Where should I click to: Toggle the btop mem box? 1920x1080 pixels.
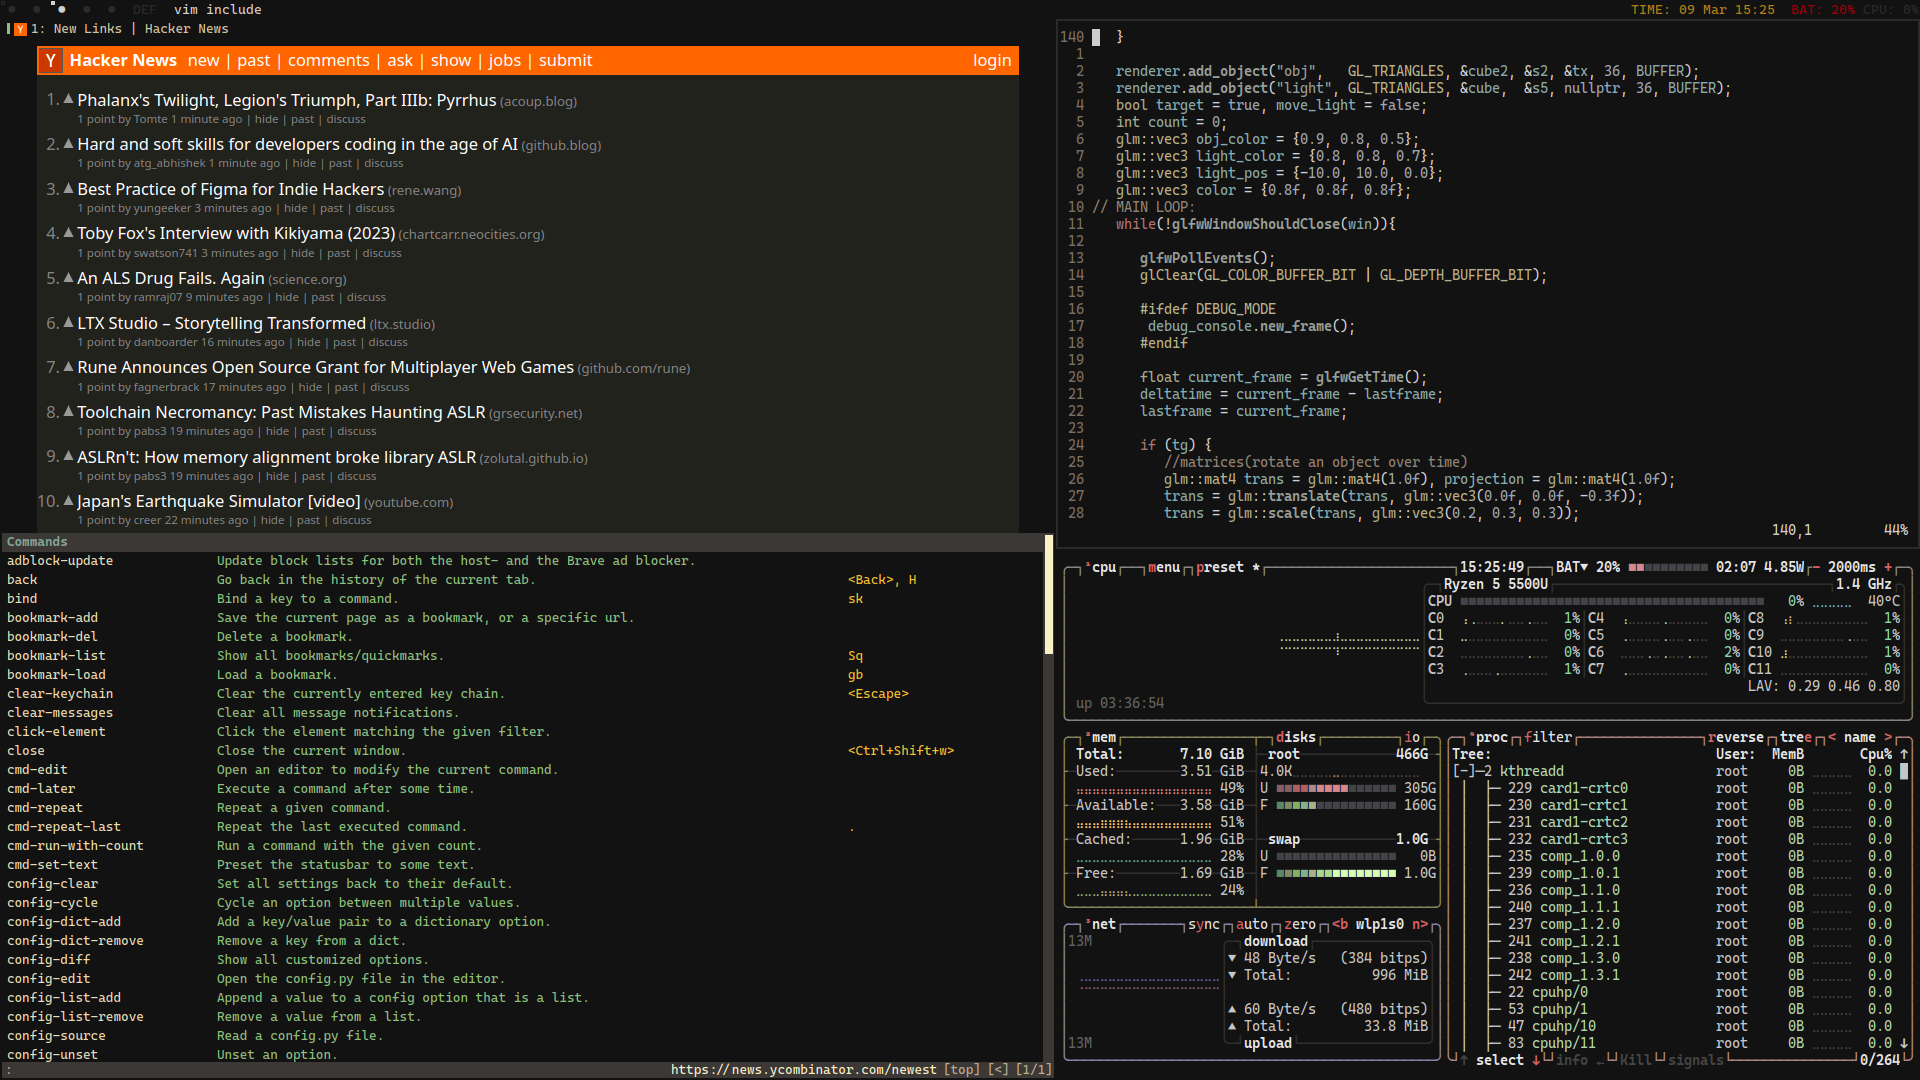coord(1103,737)
